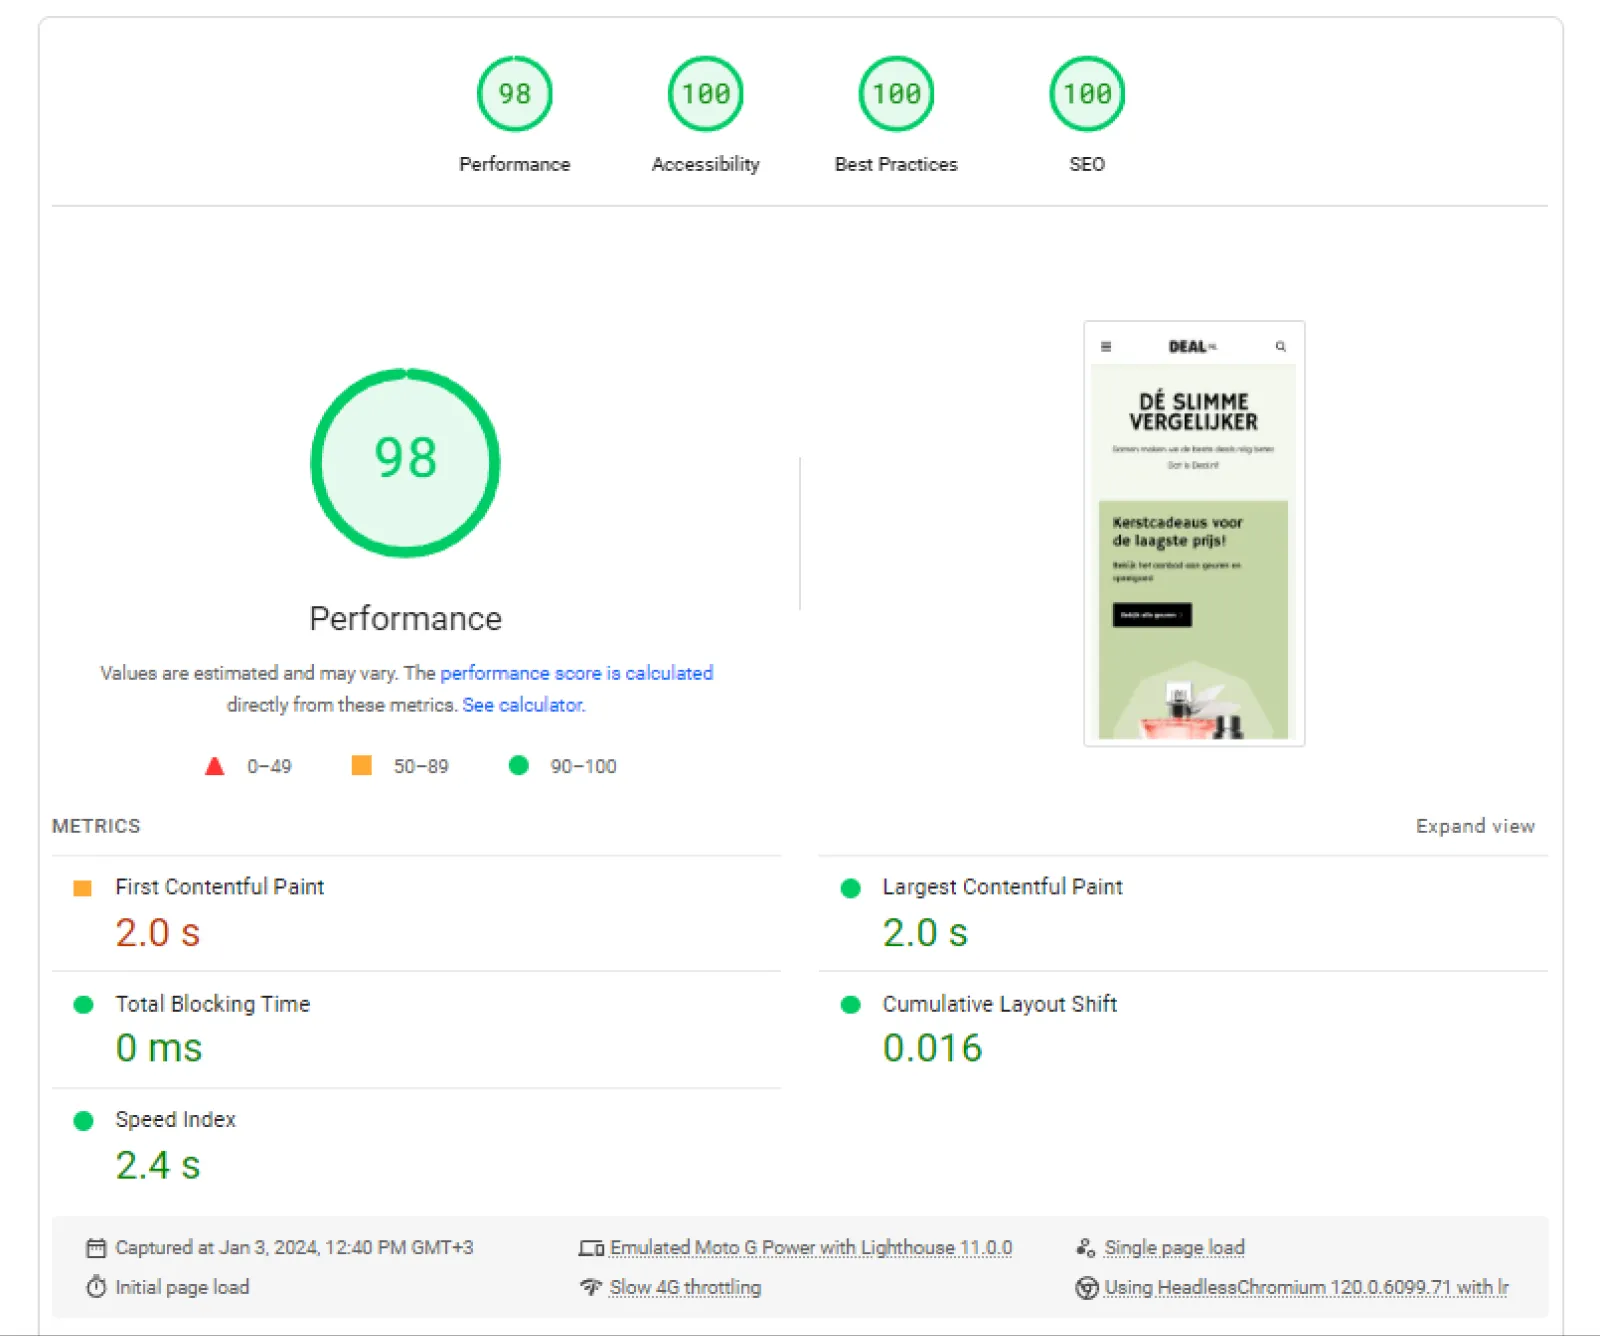Image resolution: width=1600 pixels, height=1336 pixels.
Task: Click 'Slow 4G throttling' text
Action: coord(685,1287)
